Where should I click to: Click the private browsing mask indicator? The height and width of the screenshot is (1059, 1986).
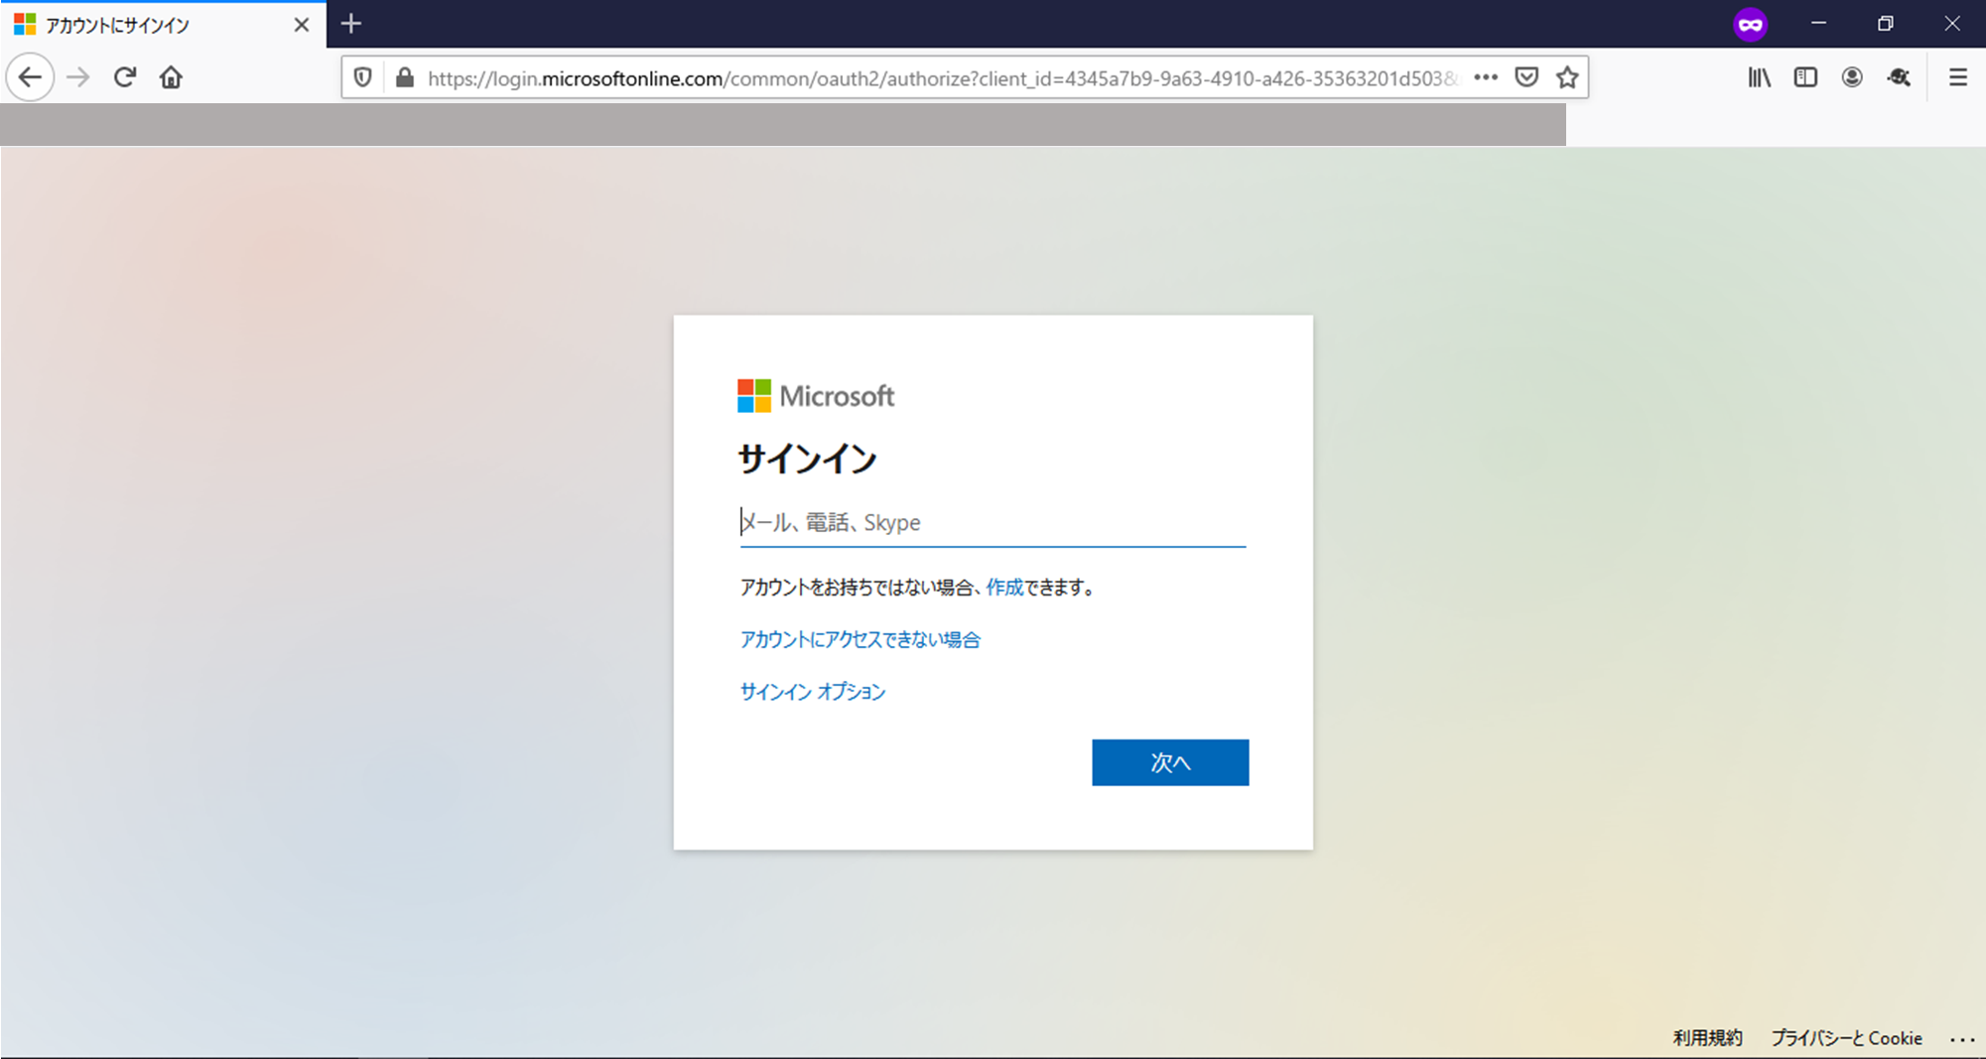tap(1750, 24)
